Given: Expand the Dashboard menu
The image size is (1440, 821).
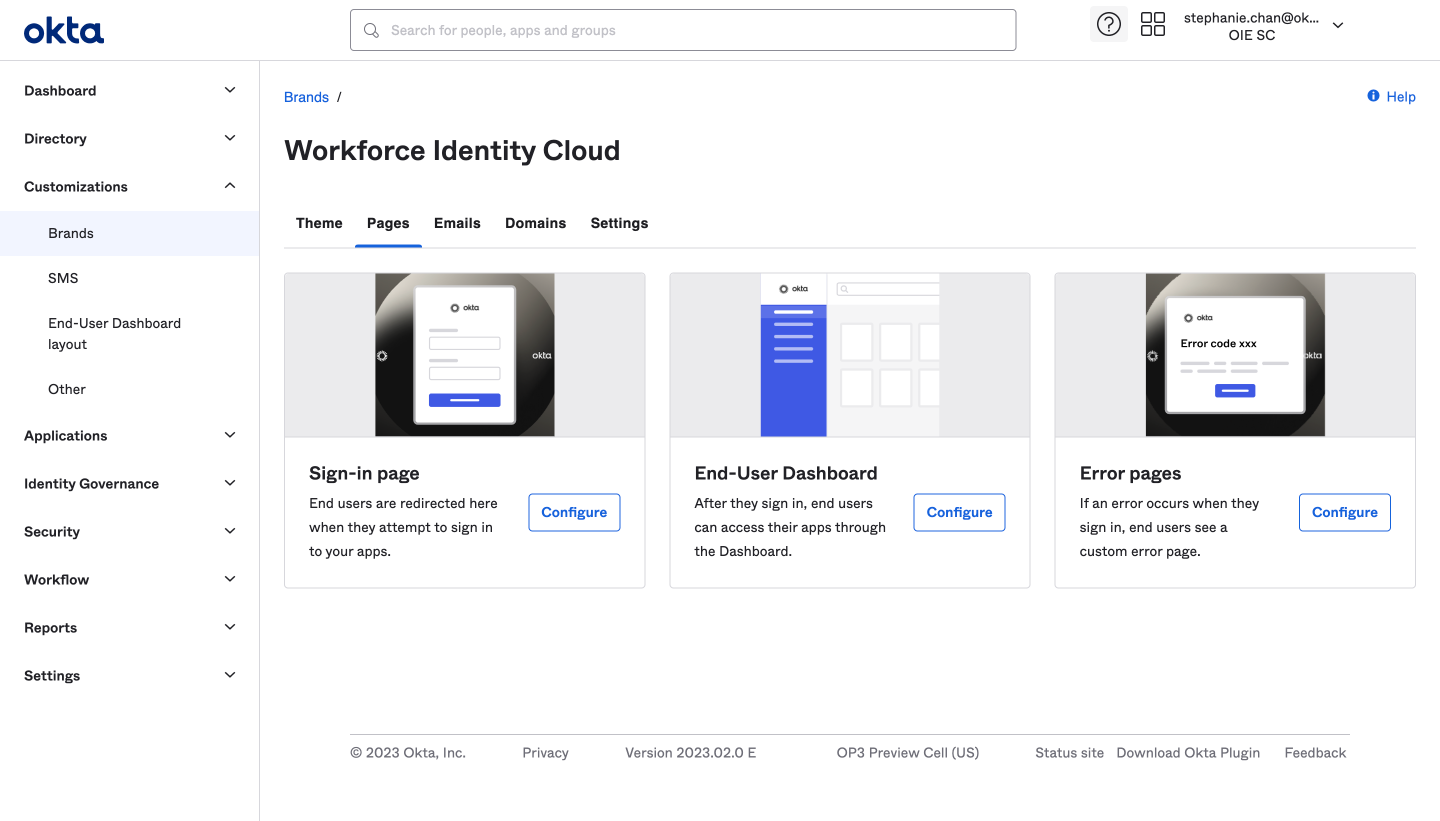Looking at the screenshot, I should pos(130,90).
